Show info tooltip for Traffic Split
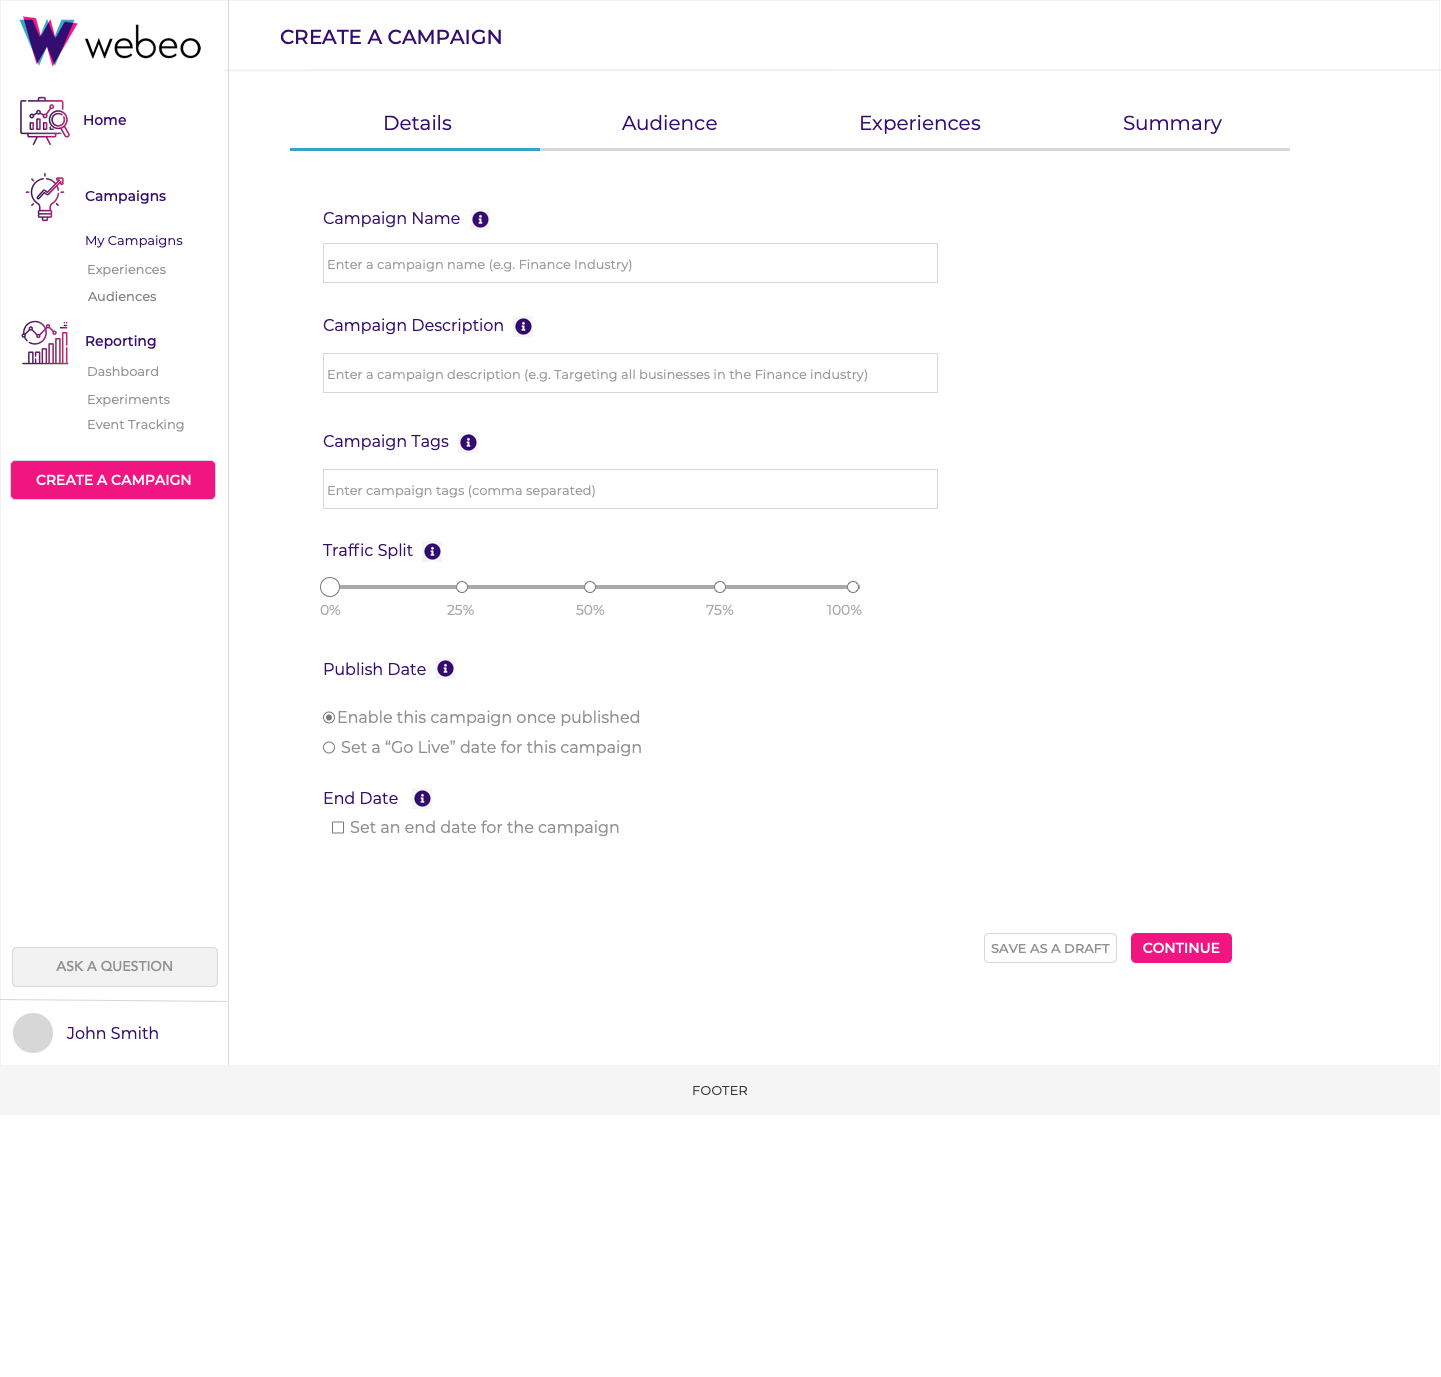Screen dimensions: 1441x1377 tap(432, 551)
